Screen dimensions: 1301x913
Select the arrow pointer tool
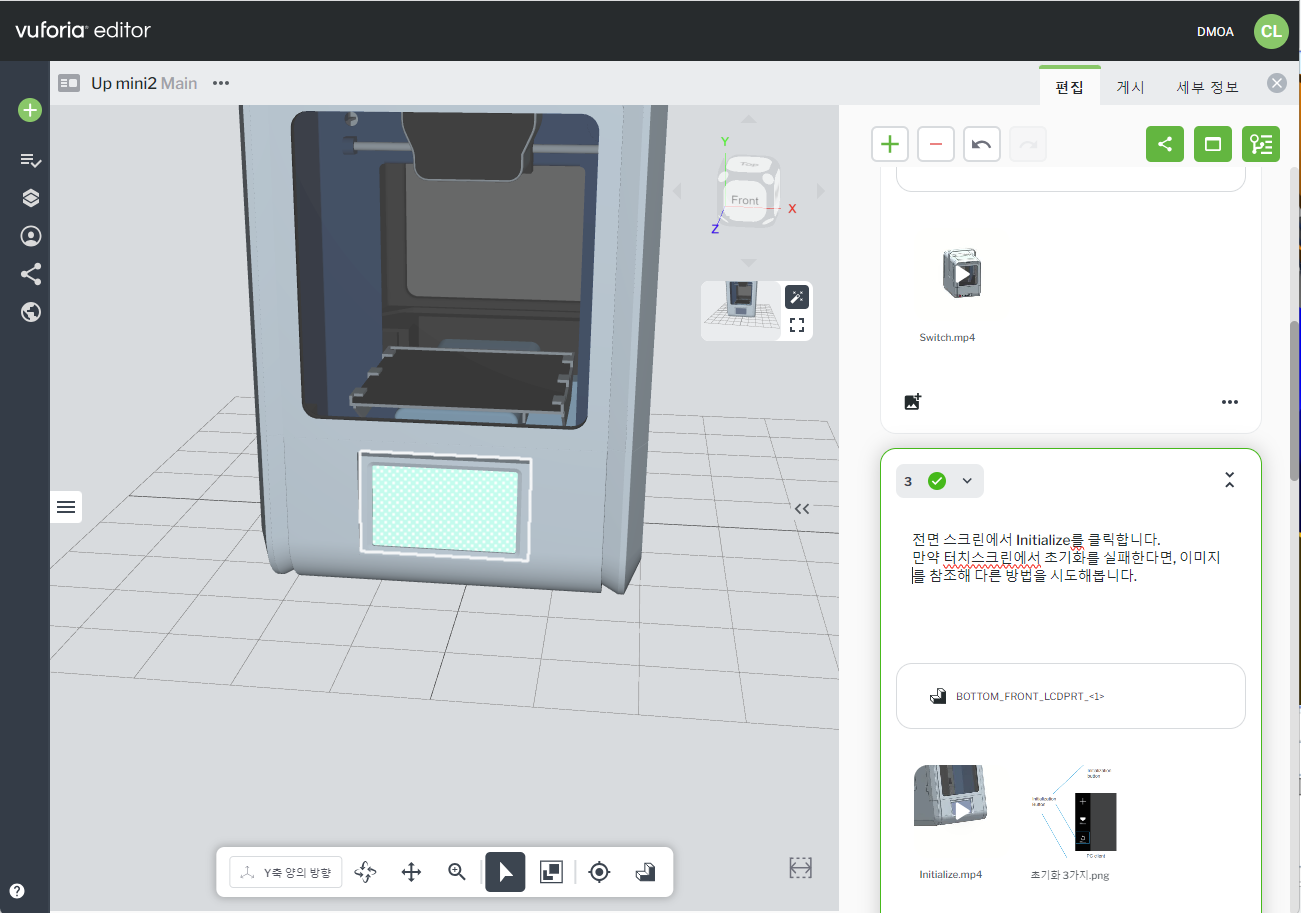505,872
